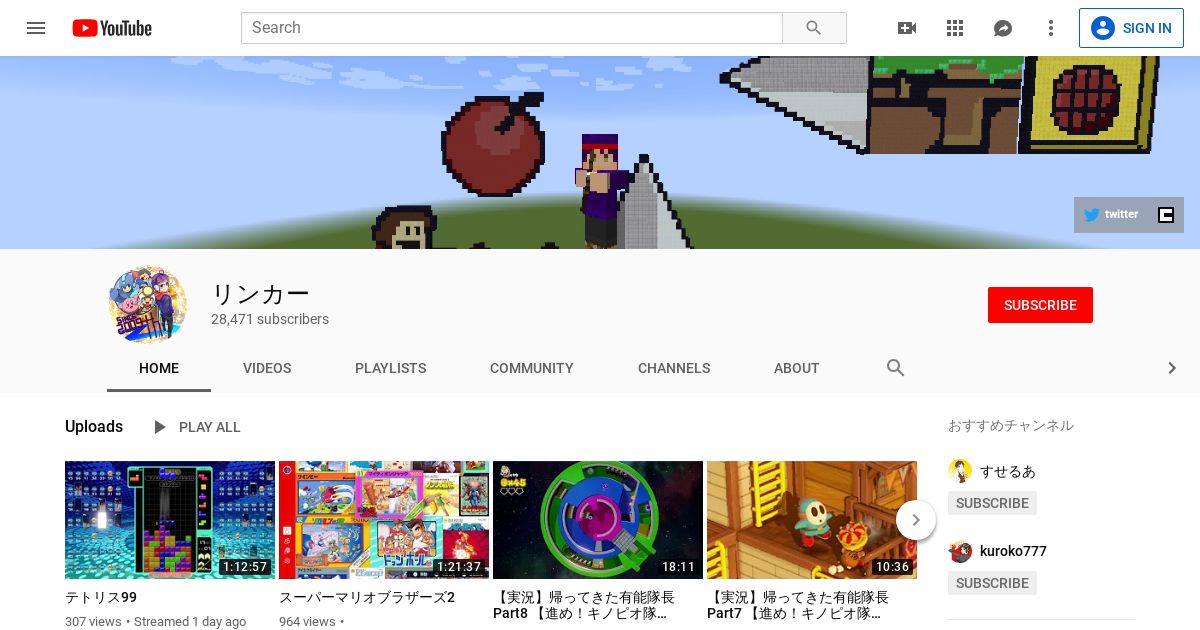Focus the Search input field
Image resolution: width=1200 pixels, height=630 pixels.
(512, 28)
